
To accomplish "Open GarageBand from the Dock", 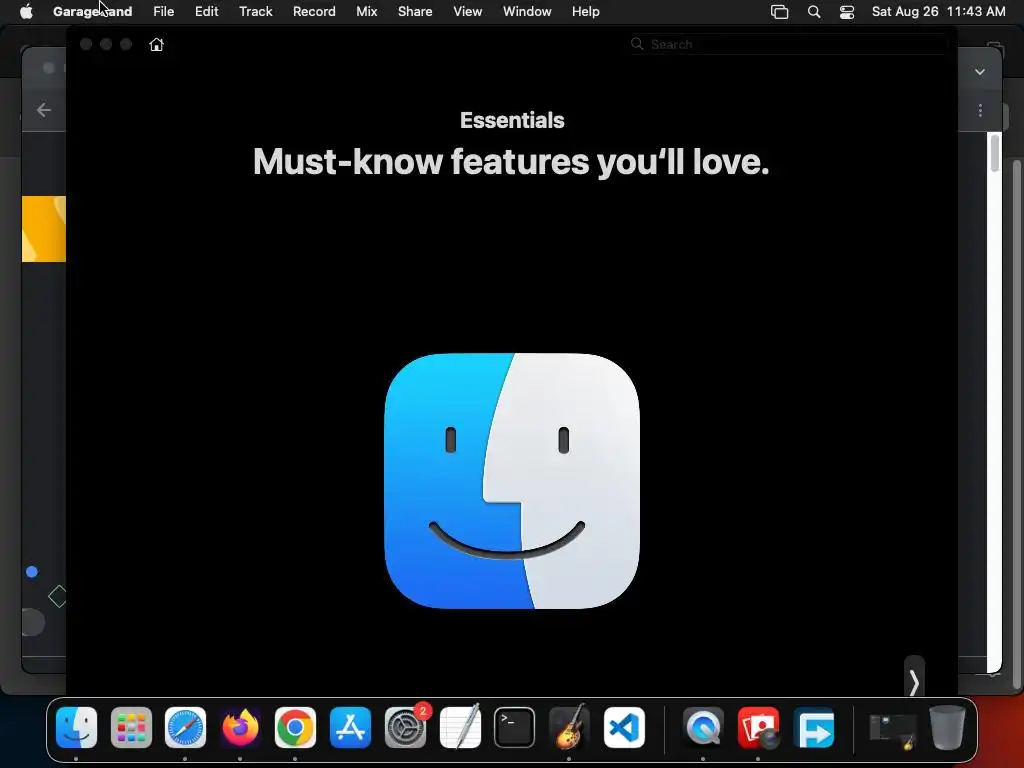I will tap(569, 727).
